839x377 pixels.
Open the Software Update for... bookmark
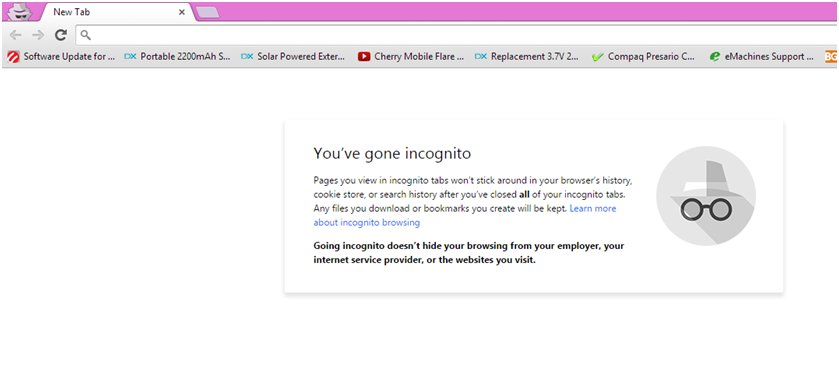62,56
